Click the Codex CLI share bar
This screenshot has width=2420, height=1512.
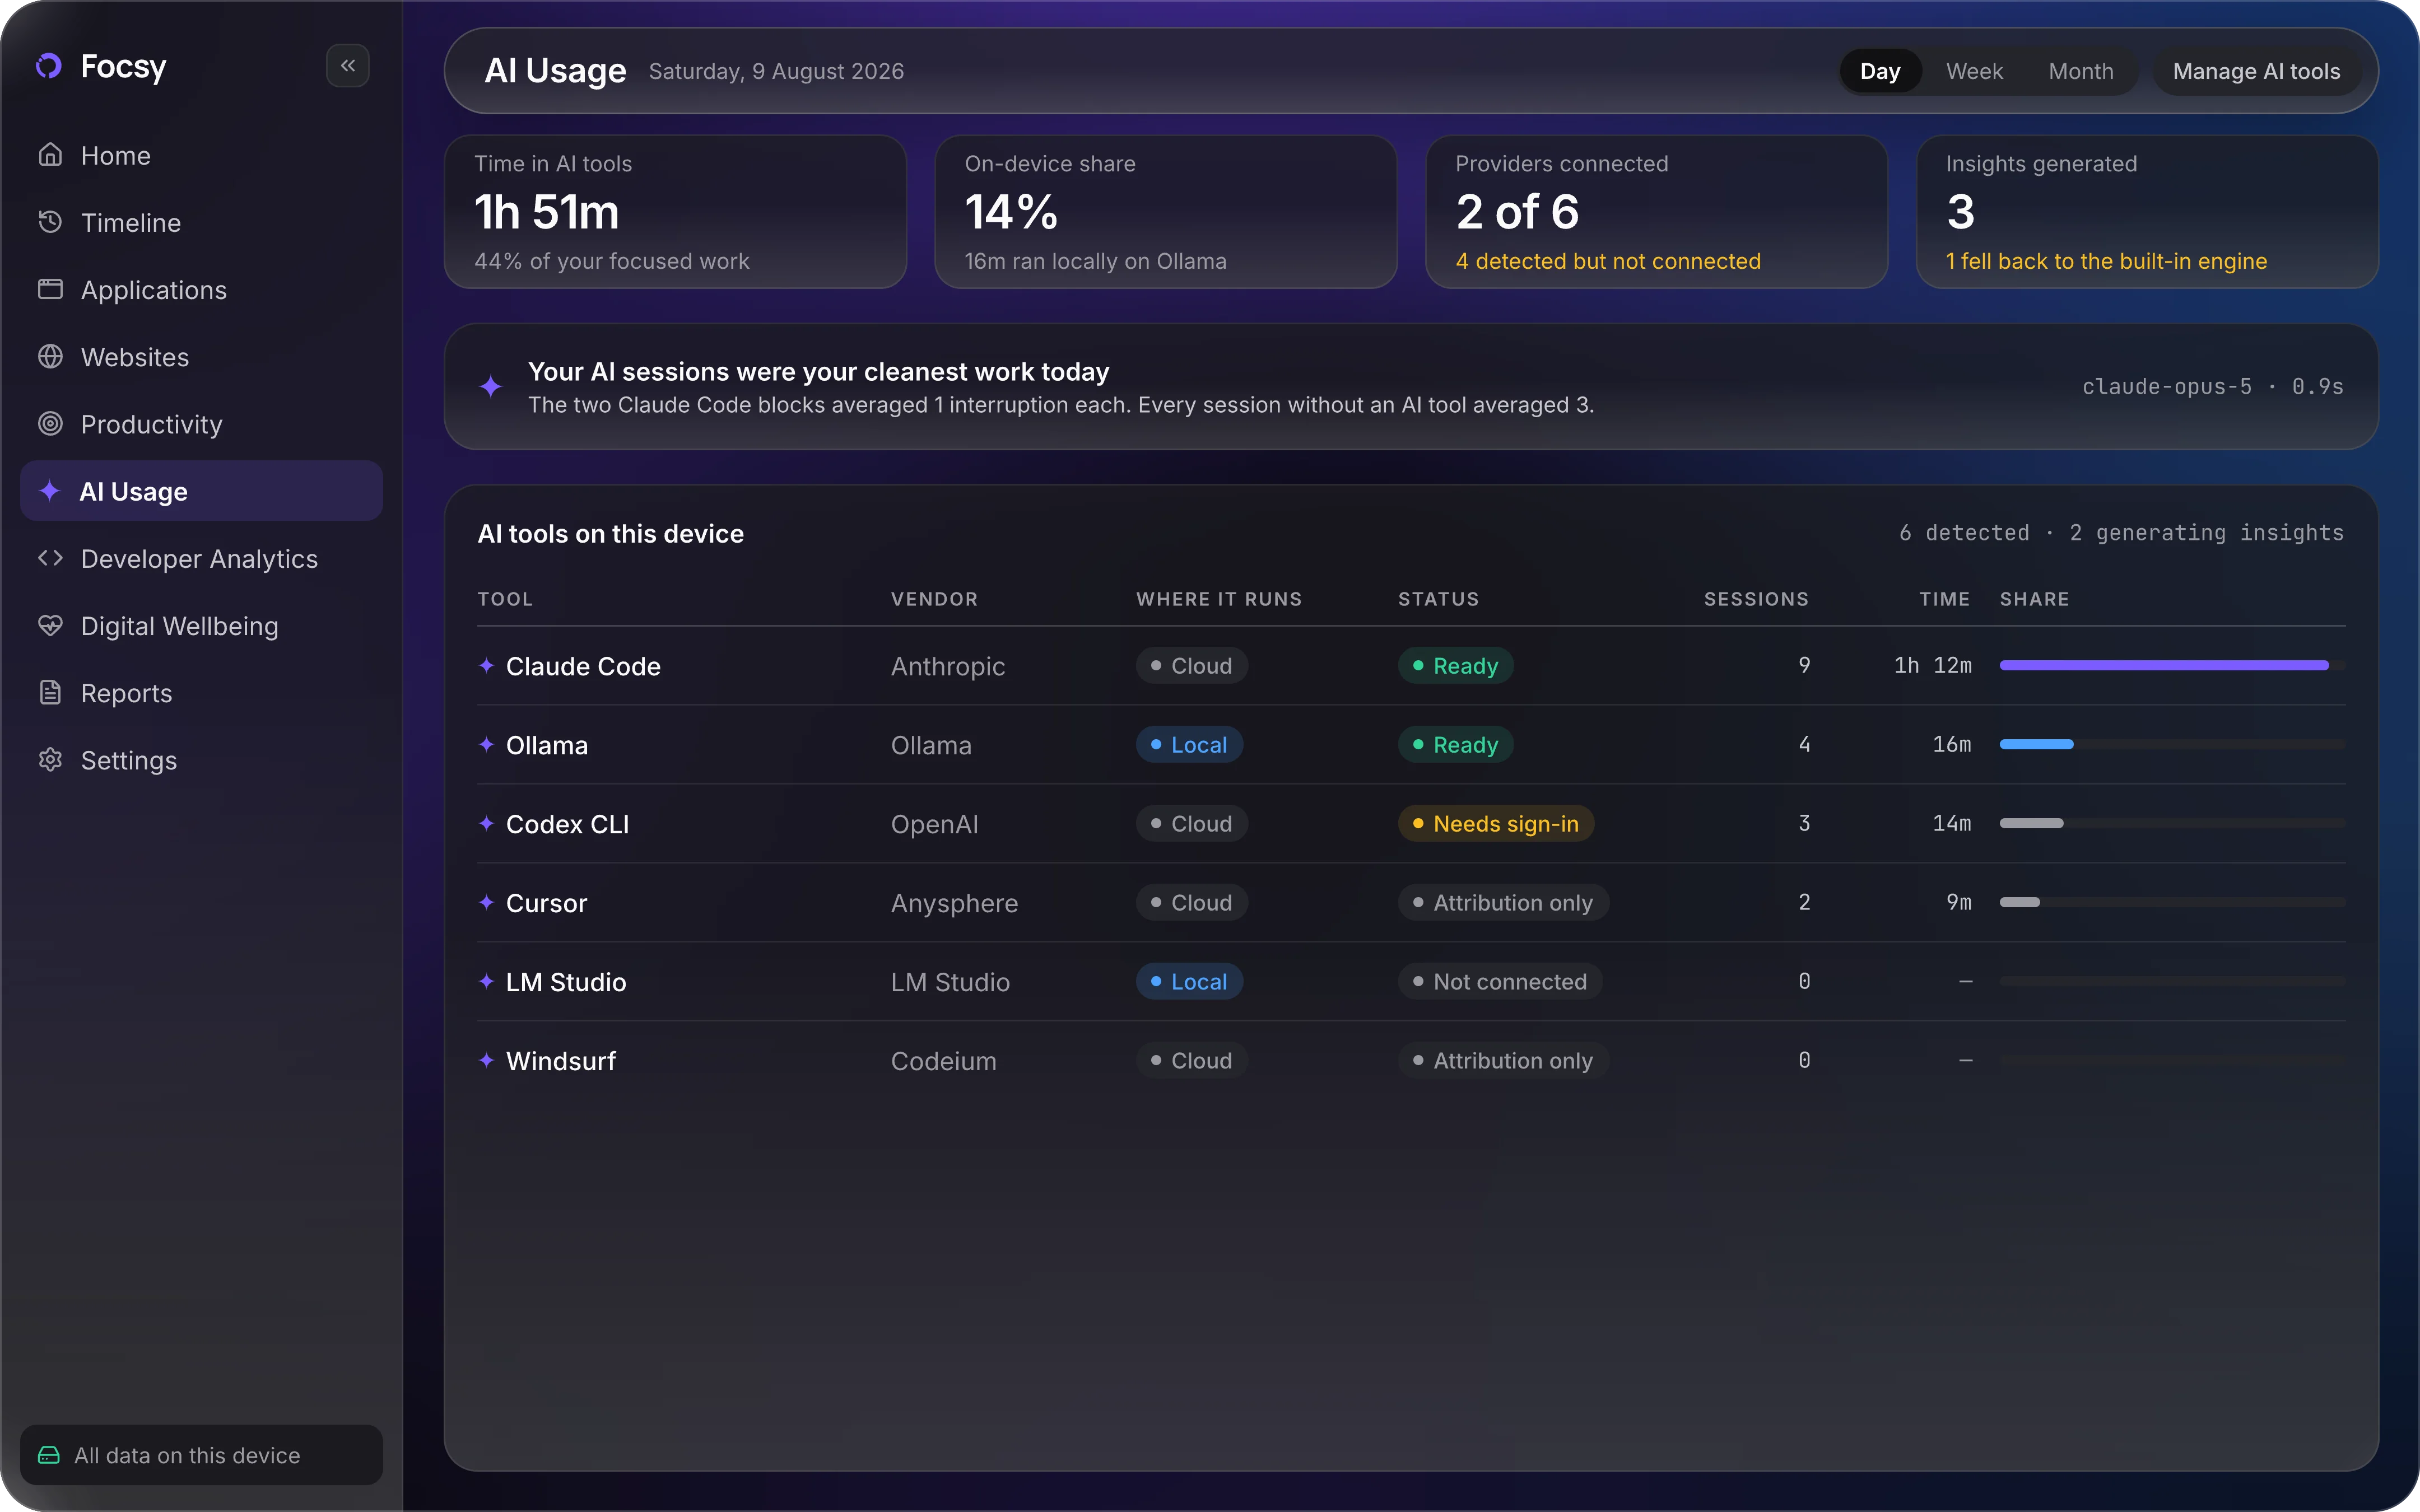coord(2172,823)
